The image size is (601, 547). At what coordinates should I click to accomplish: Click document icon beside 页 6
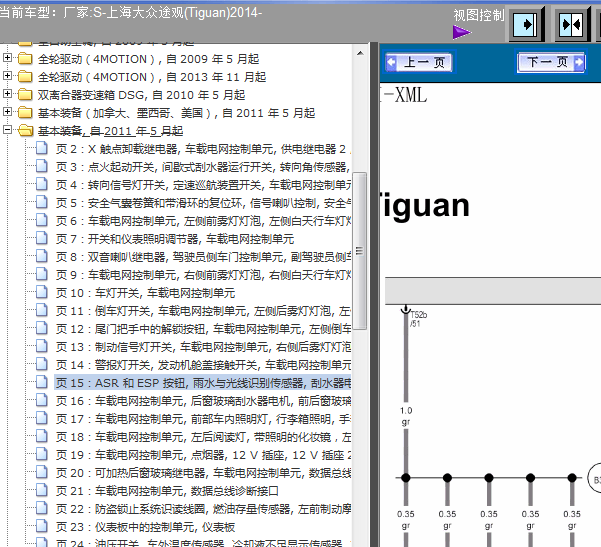pos(42,220)
